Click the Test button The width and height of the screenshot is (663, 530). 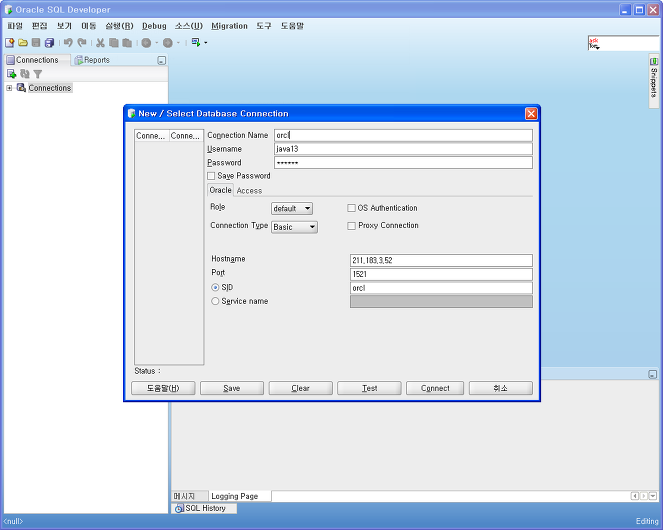[x=369, y=388]
